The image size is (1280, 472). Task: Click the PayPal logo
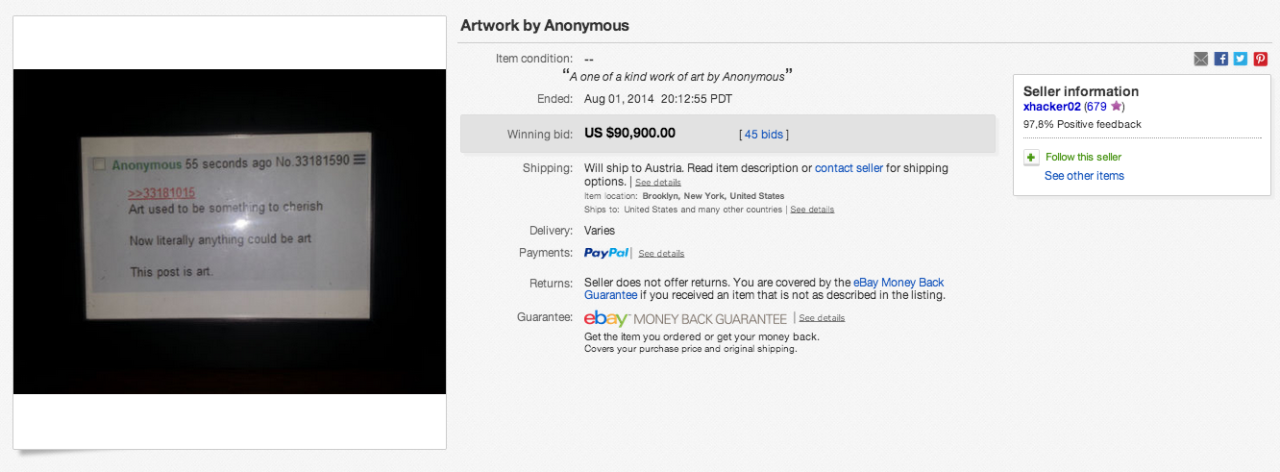pyautogui.click(x=606, y=253)
